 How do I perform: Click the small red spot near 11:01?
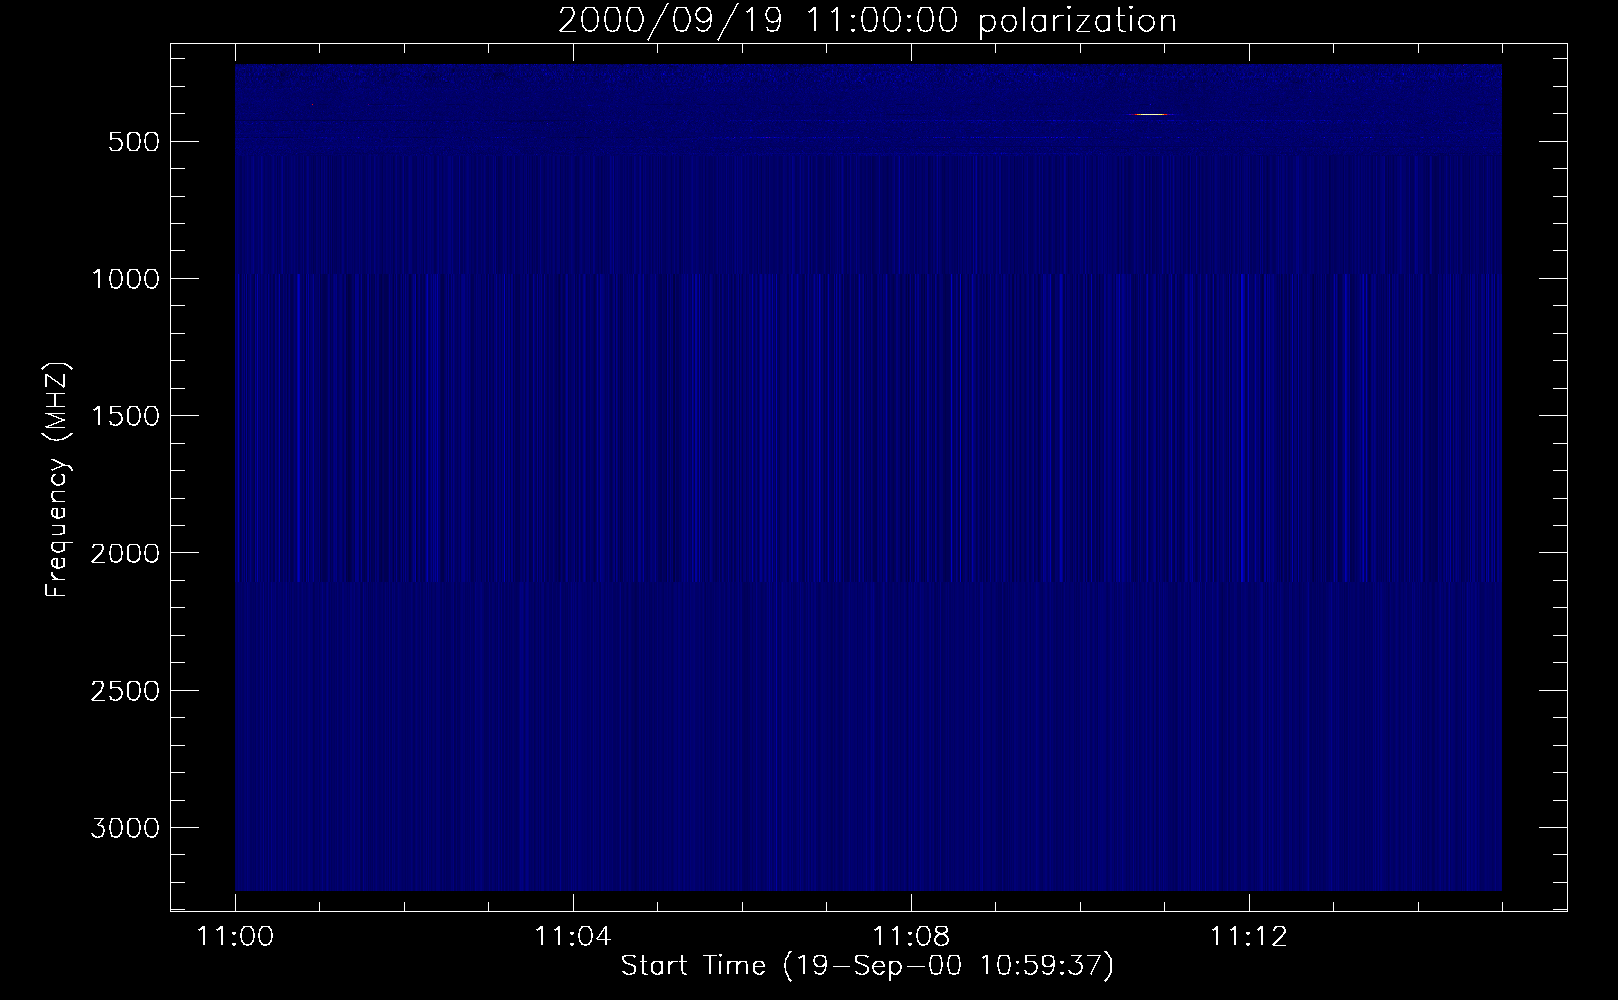click(312, 104)
